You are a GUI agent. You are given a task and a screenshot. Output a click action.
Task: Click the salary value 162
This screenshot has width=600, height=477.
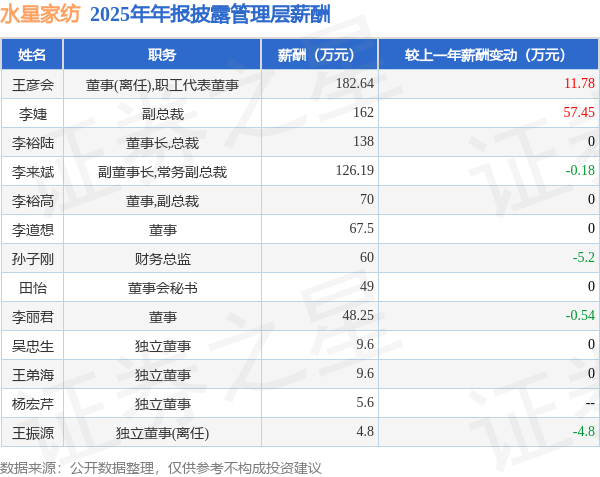[x=364, y=112]
